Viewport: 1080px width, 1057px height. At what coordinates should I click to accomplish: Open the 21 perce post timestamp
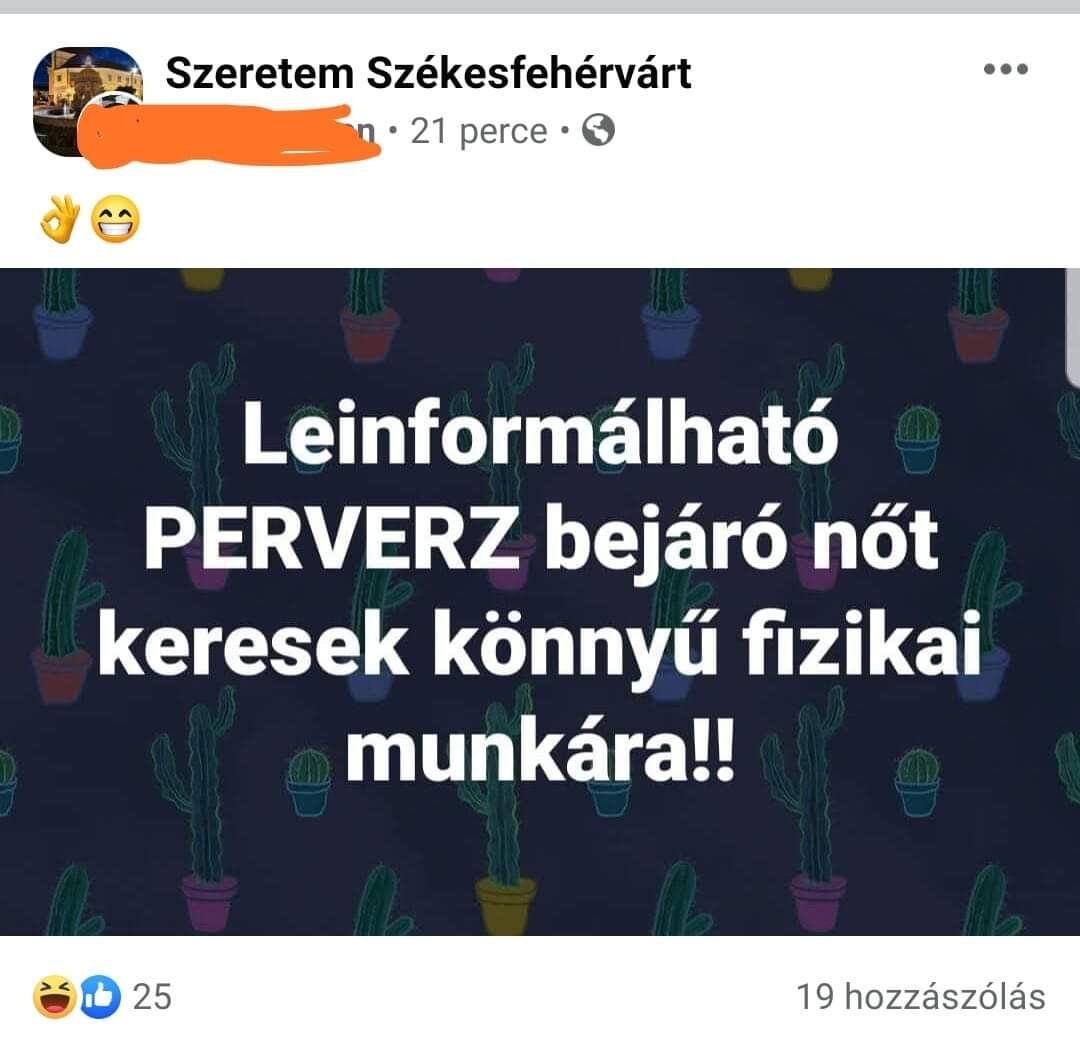[x=479, y=131]
